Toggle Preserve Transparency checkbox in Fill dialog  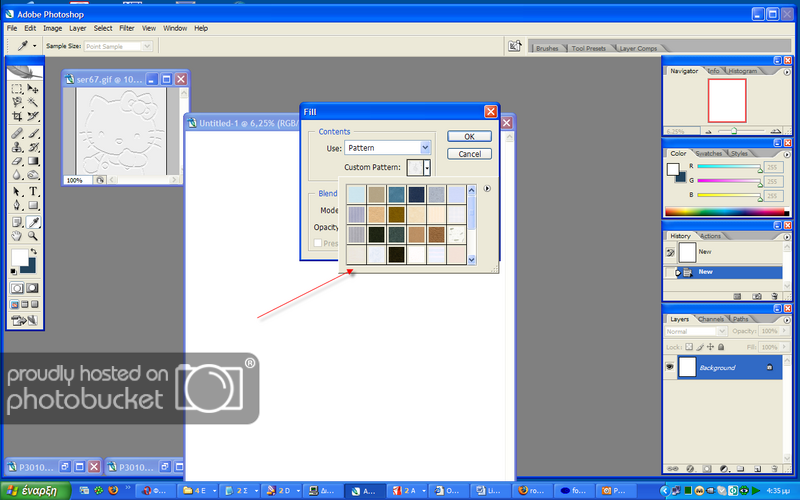click(319, 243)
